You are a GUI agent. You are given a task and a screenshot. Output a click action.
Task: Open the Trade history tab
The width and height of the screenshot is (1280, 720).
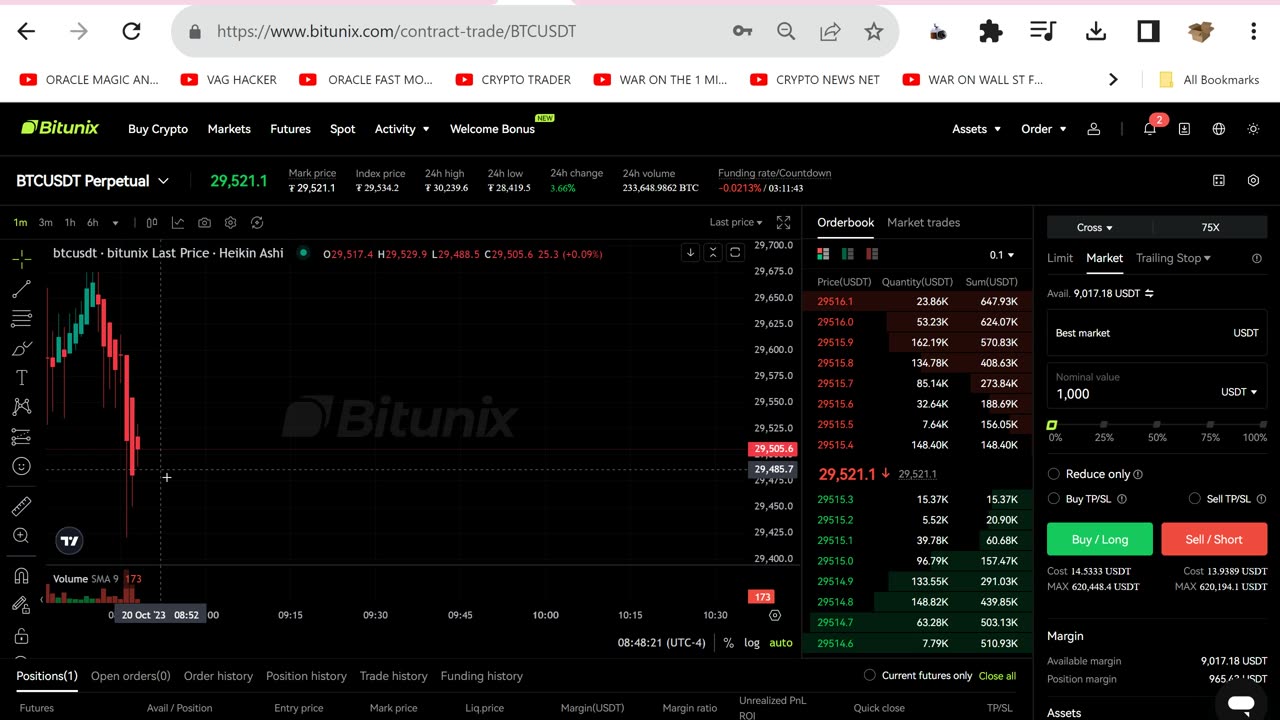coord(393,676)
